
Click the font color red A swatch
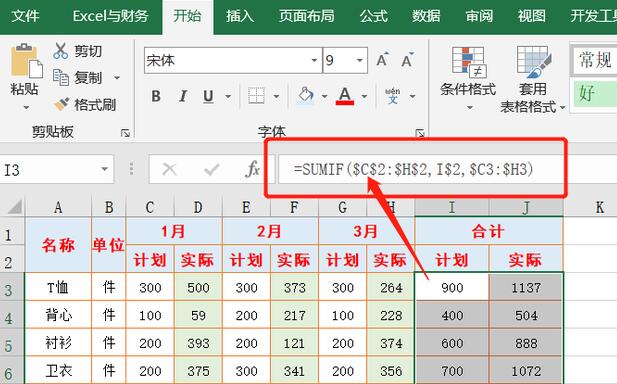pos(345,96)
